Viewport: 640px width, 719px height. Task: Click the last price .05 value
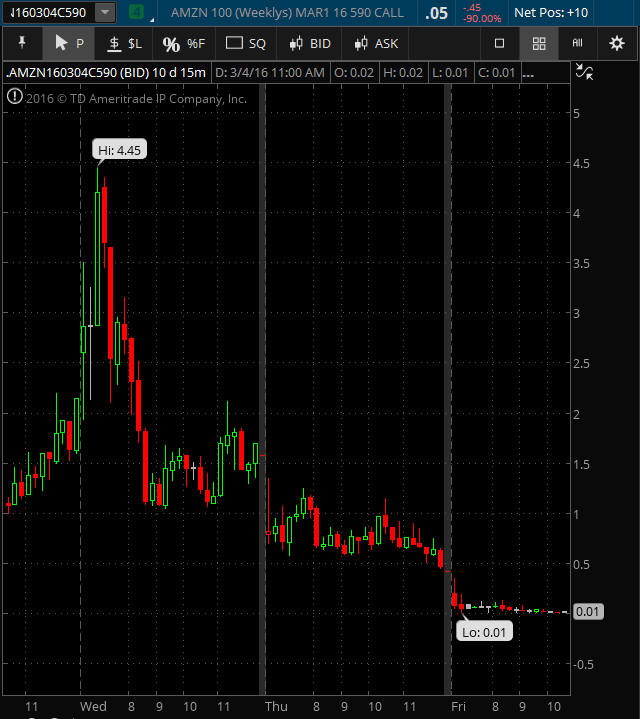436,13
